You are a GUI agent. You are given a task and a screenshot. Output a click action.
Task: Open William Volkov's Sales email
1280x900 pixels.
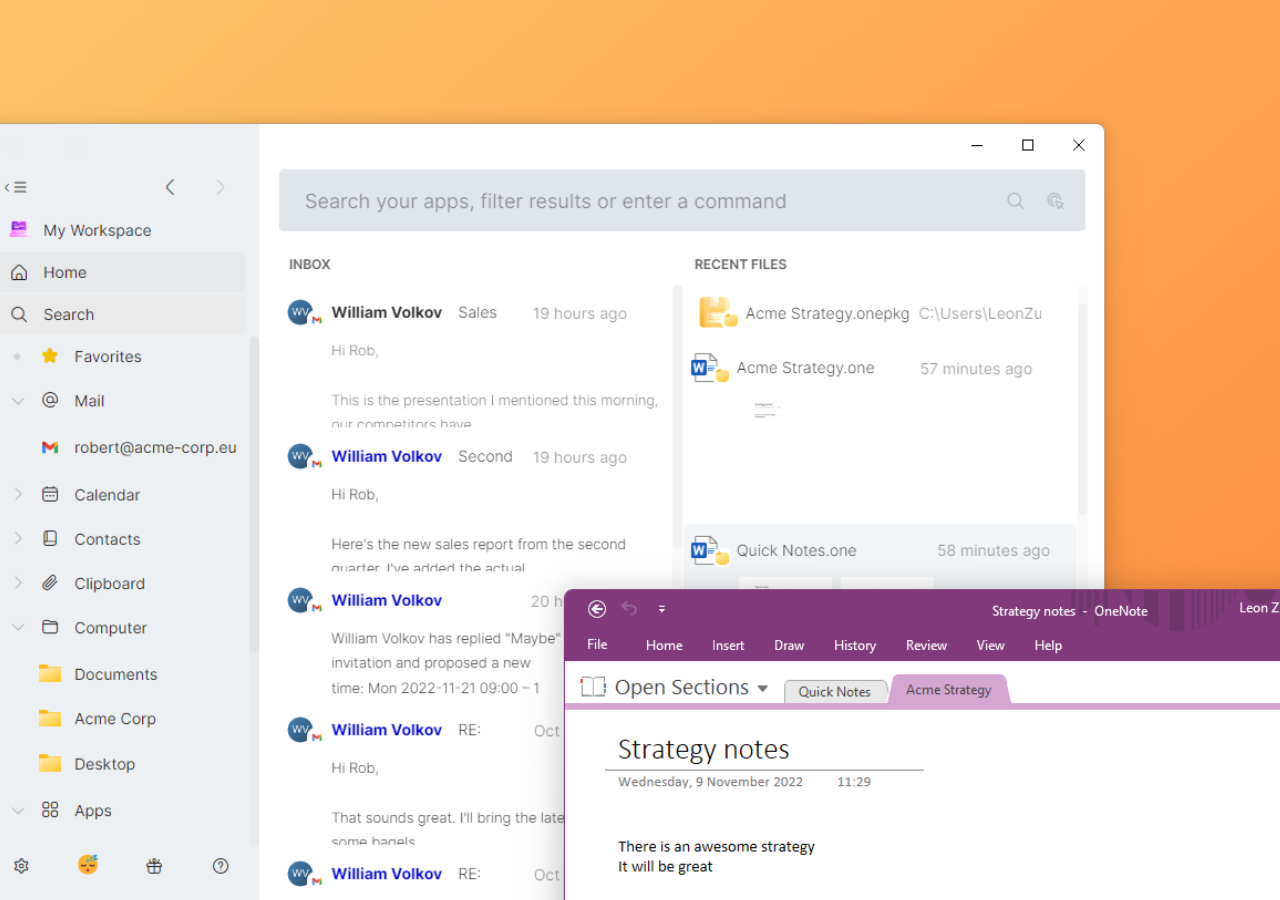pyautogui.click(x=474, y=362)
